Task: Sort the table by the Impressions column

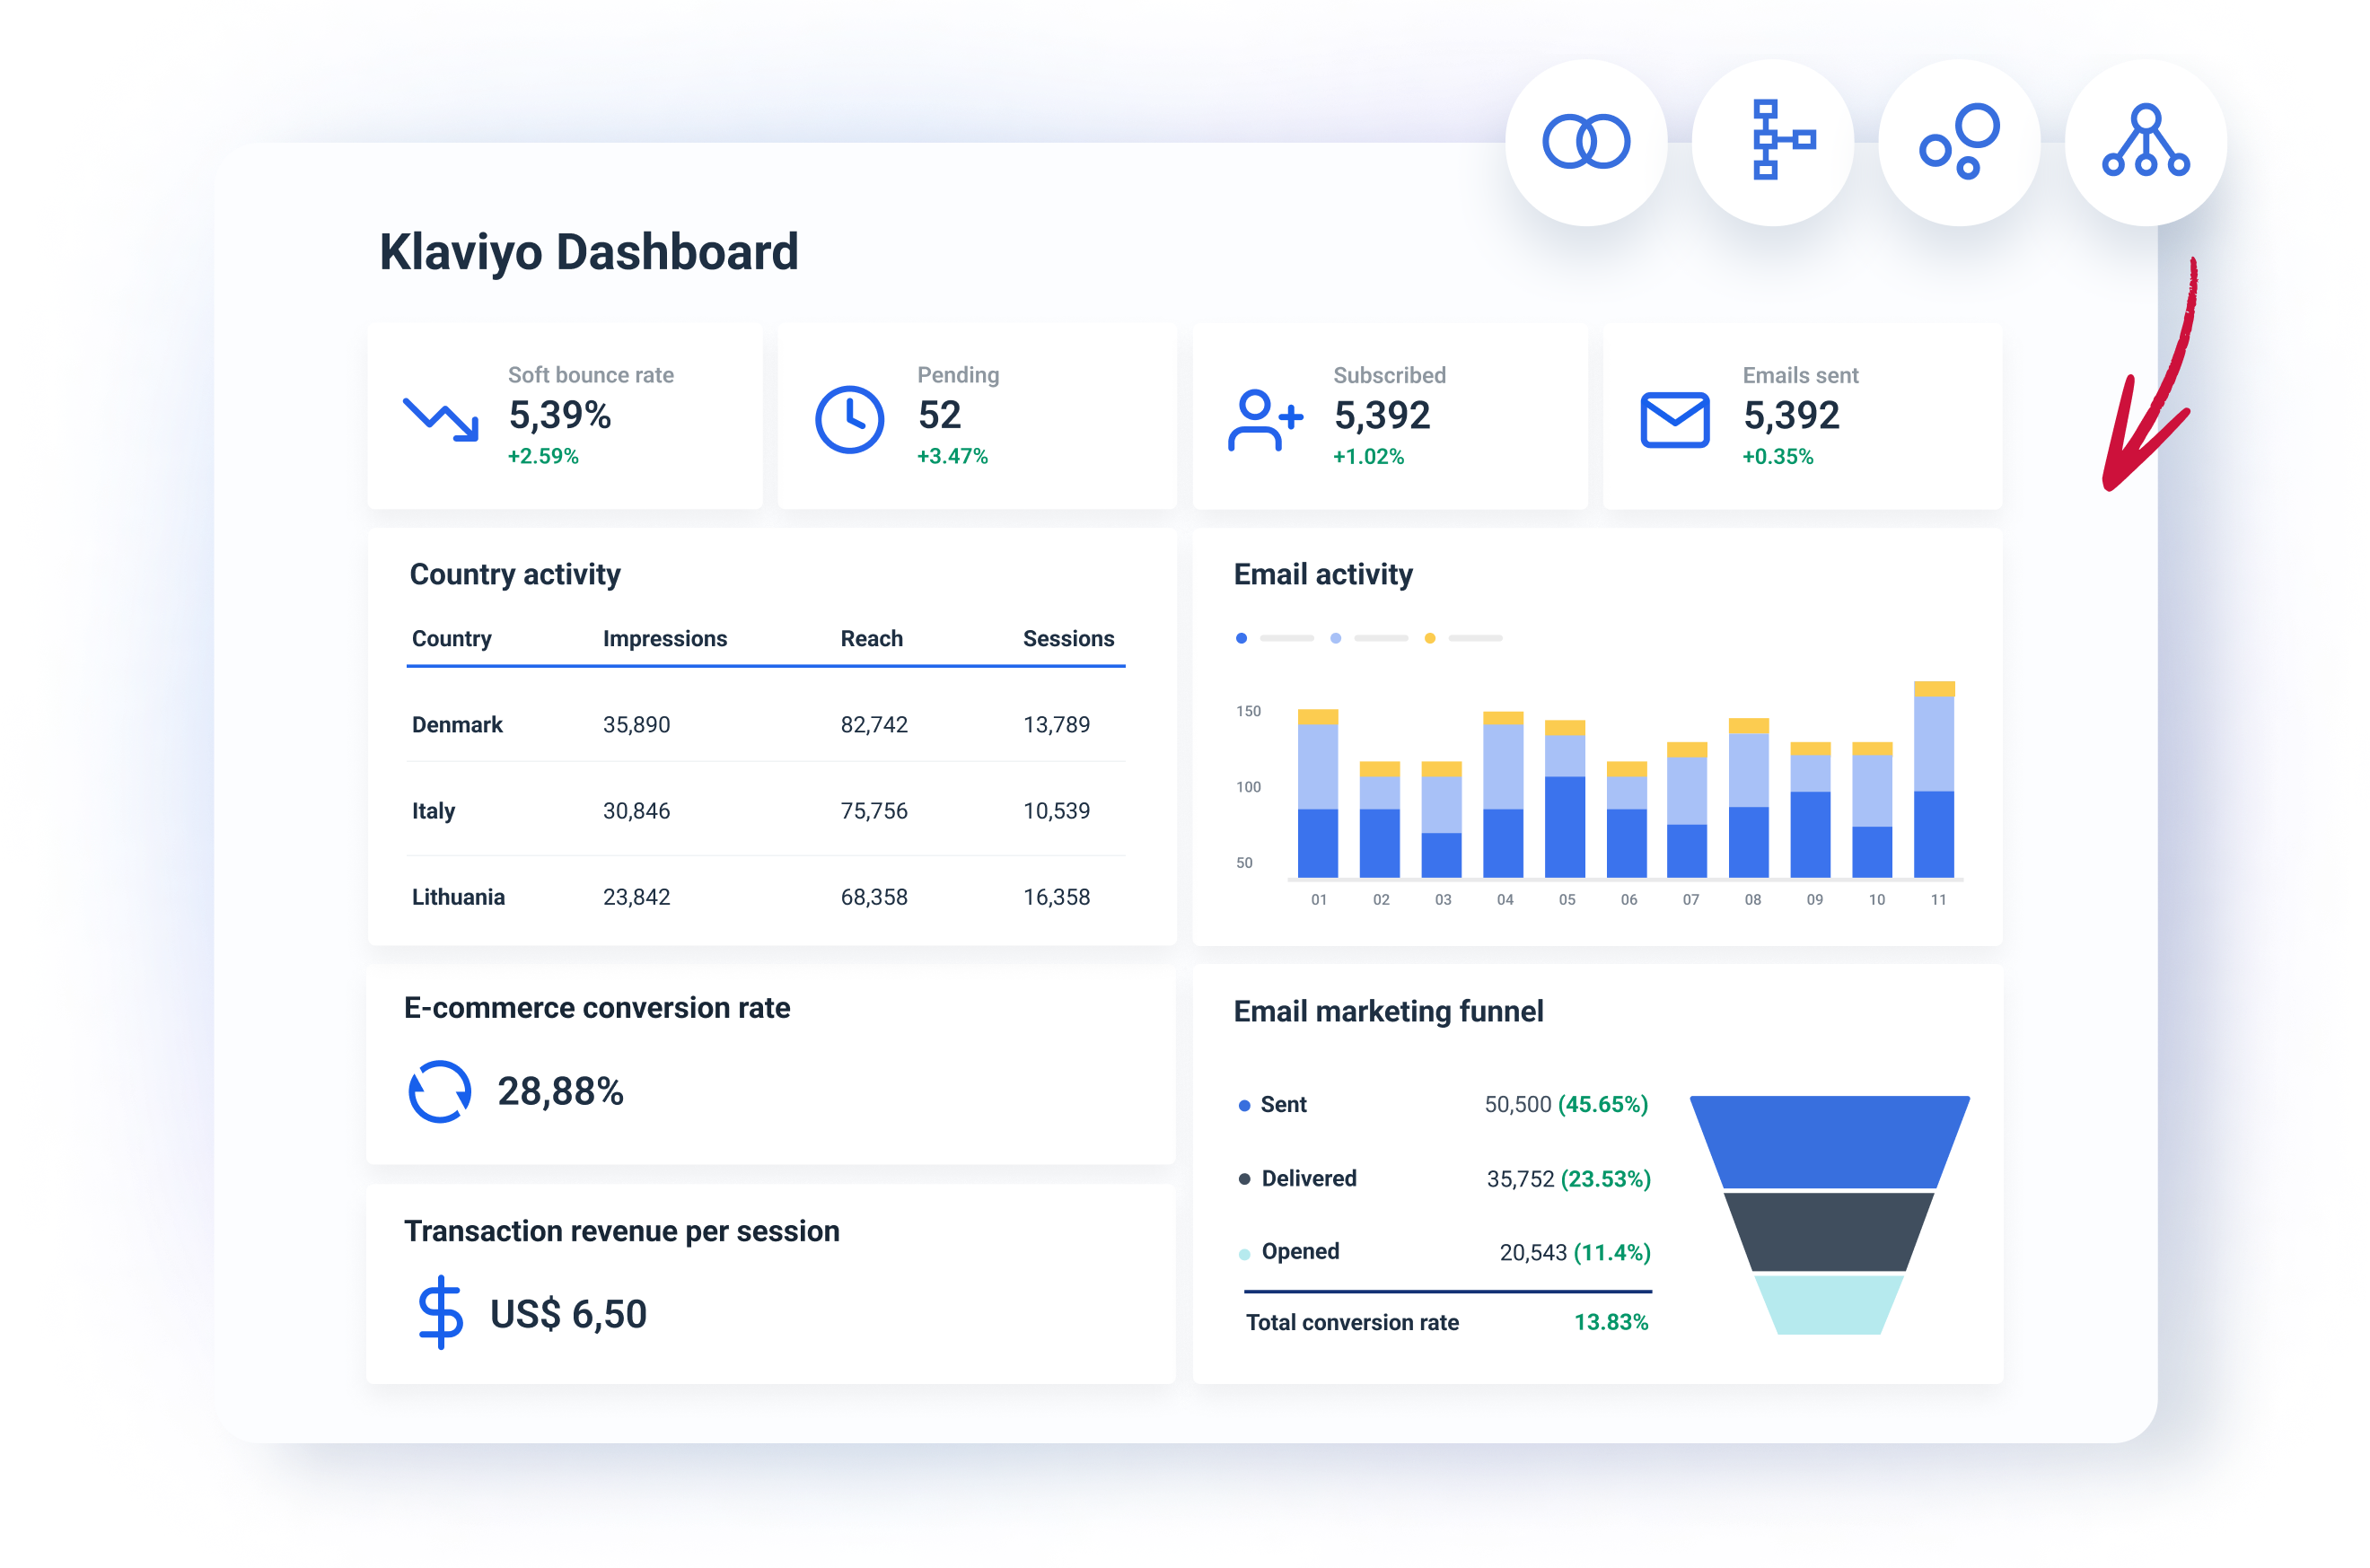Action: coord(664,638)
